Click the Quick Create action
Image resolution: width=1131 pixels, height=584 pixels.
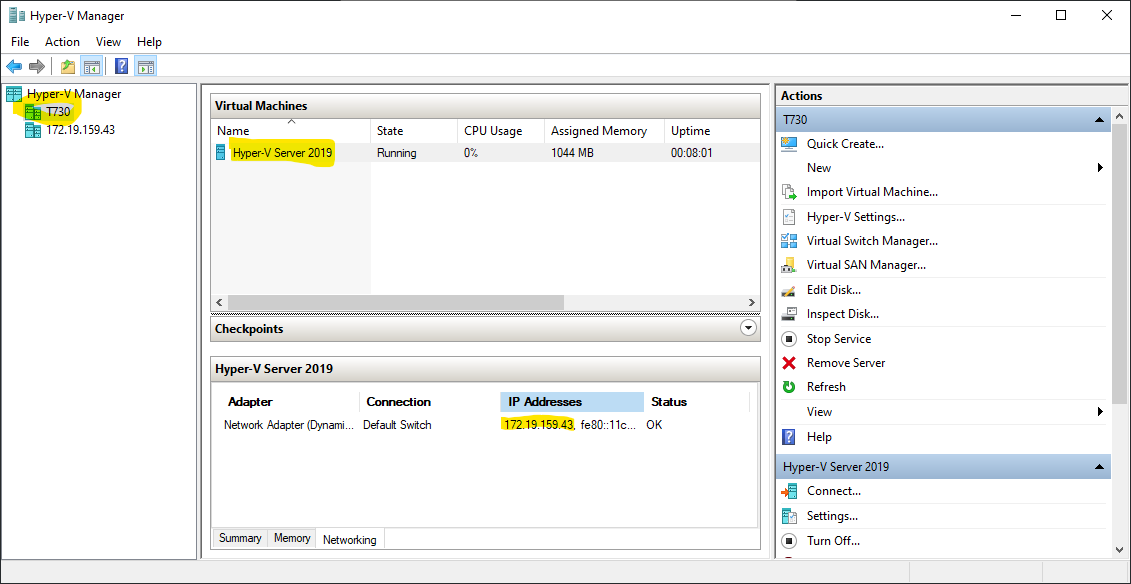[845, 143]
